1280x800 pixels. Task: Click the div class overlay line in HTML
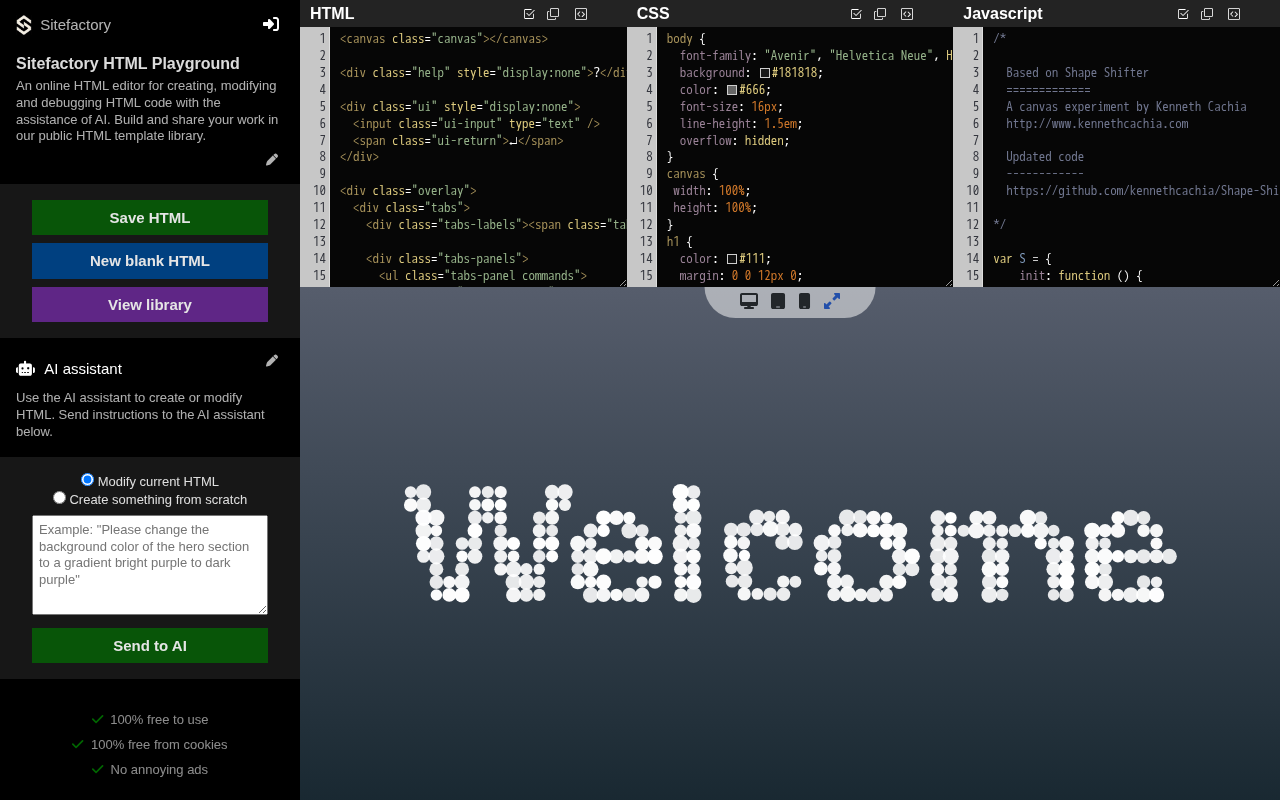click(408, 191)
